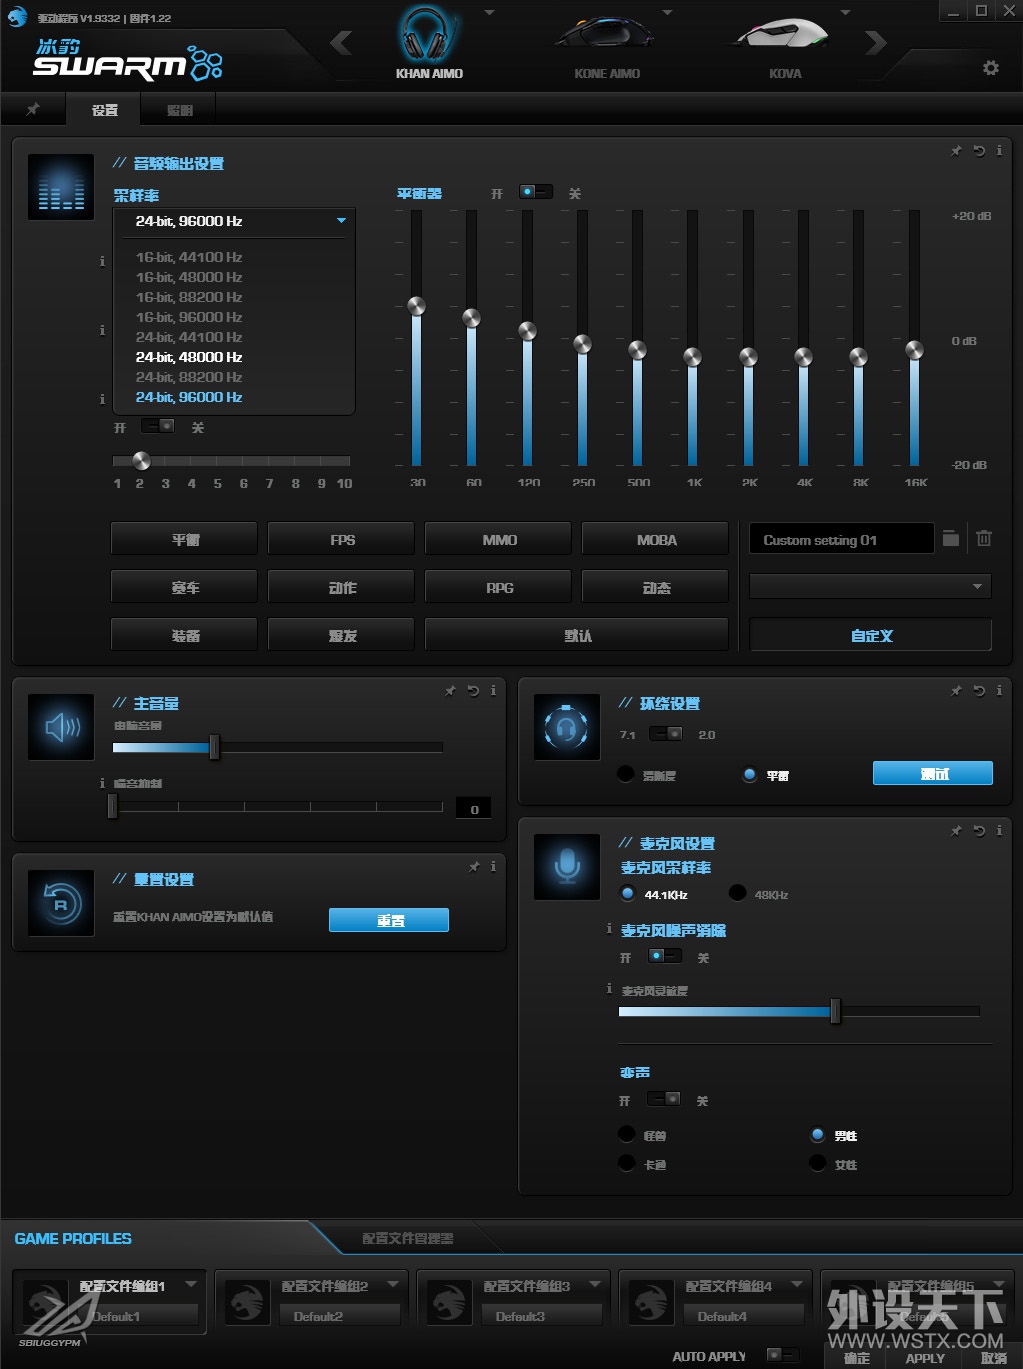Reset the surround settings panel
Screen dimensions: 1023x1369
pos(979,691)
